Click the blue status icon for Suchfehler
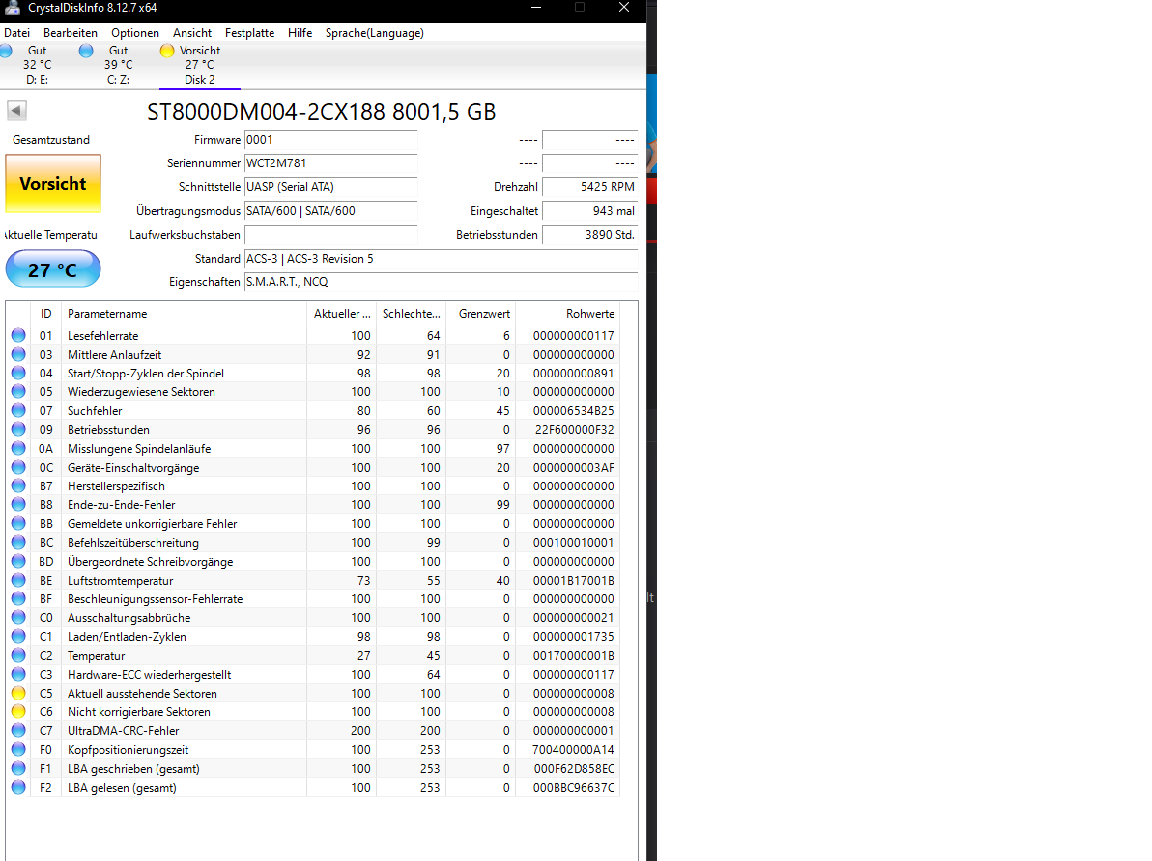Image resolution: width=1152 pixels, height=861 pixels. [18, 411]
